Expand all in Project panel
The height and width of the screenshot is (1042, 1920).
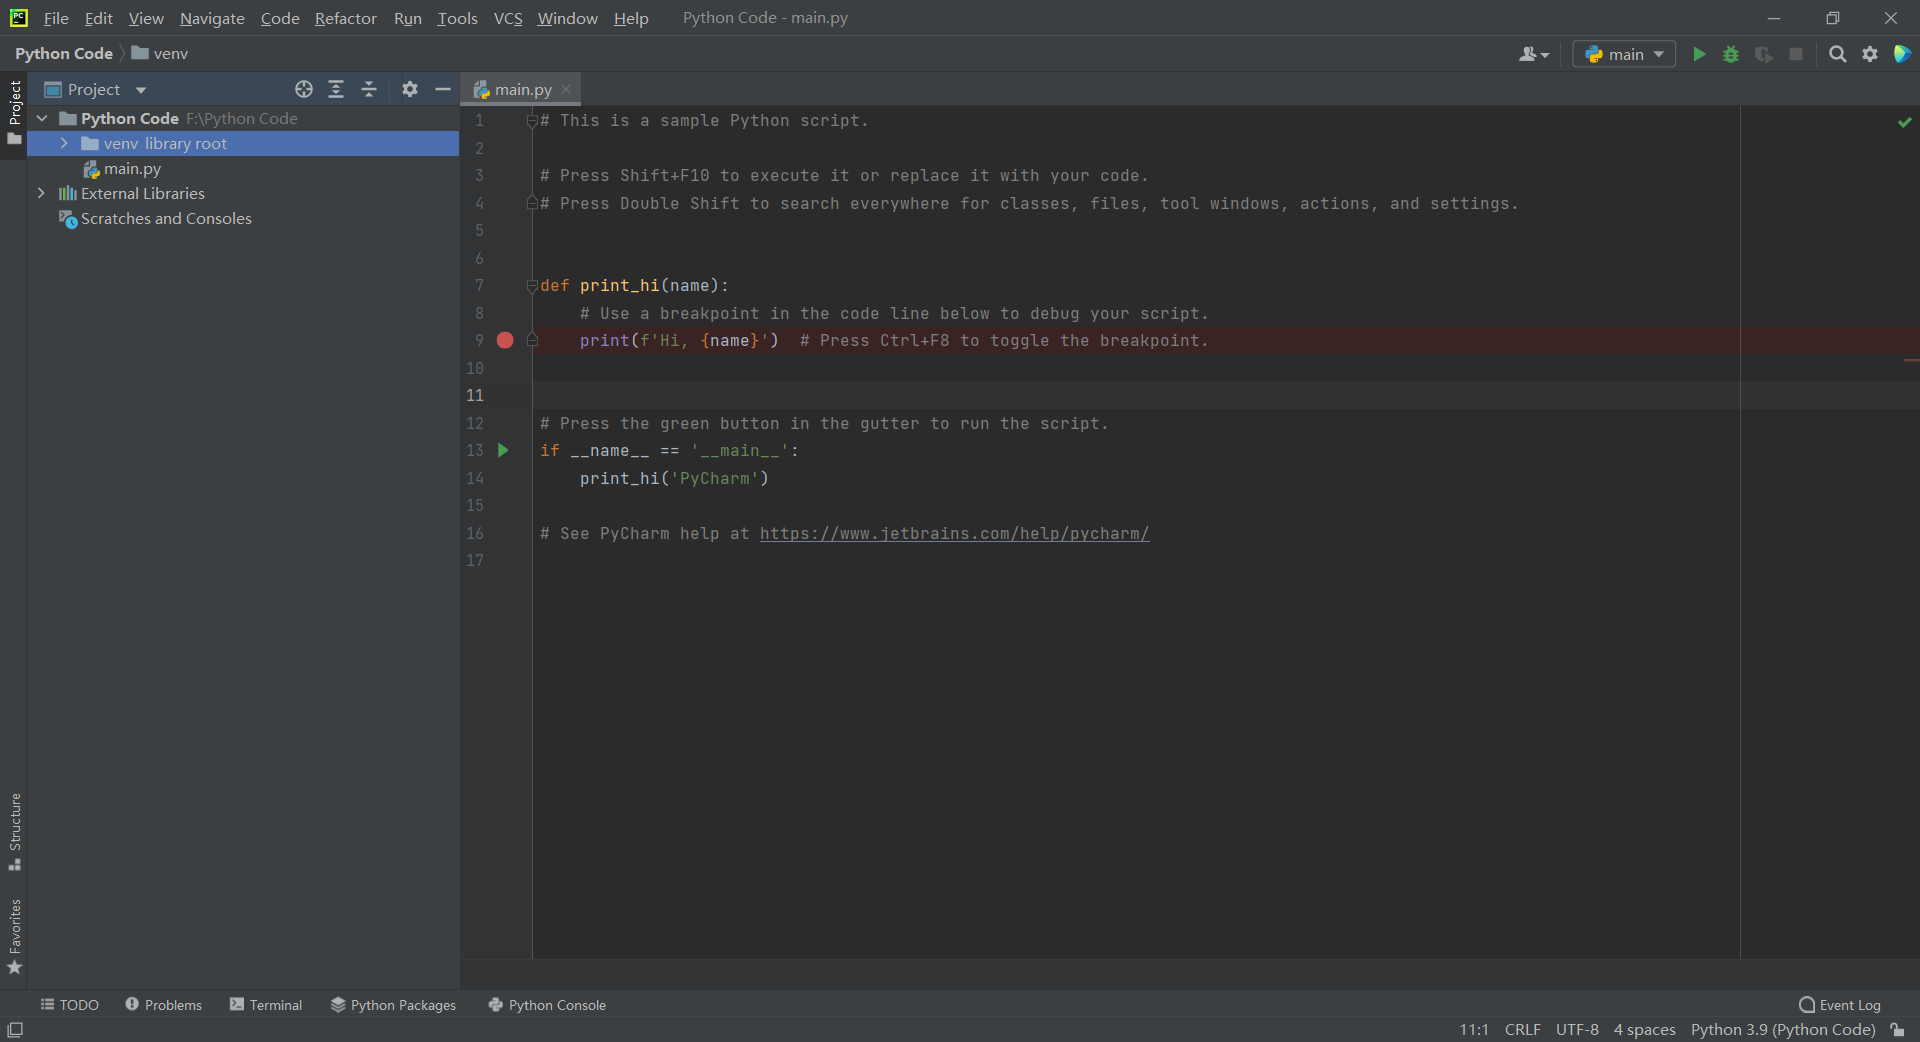[x=336, y=89]
